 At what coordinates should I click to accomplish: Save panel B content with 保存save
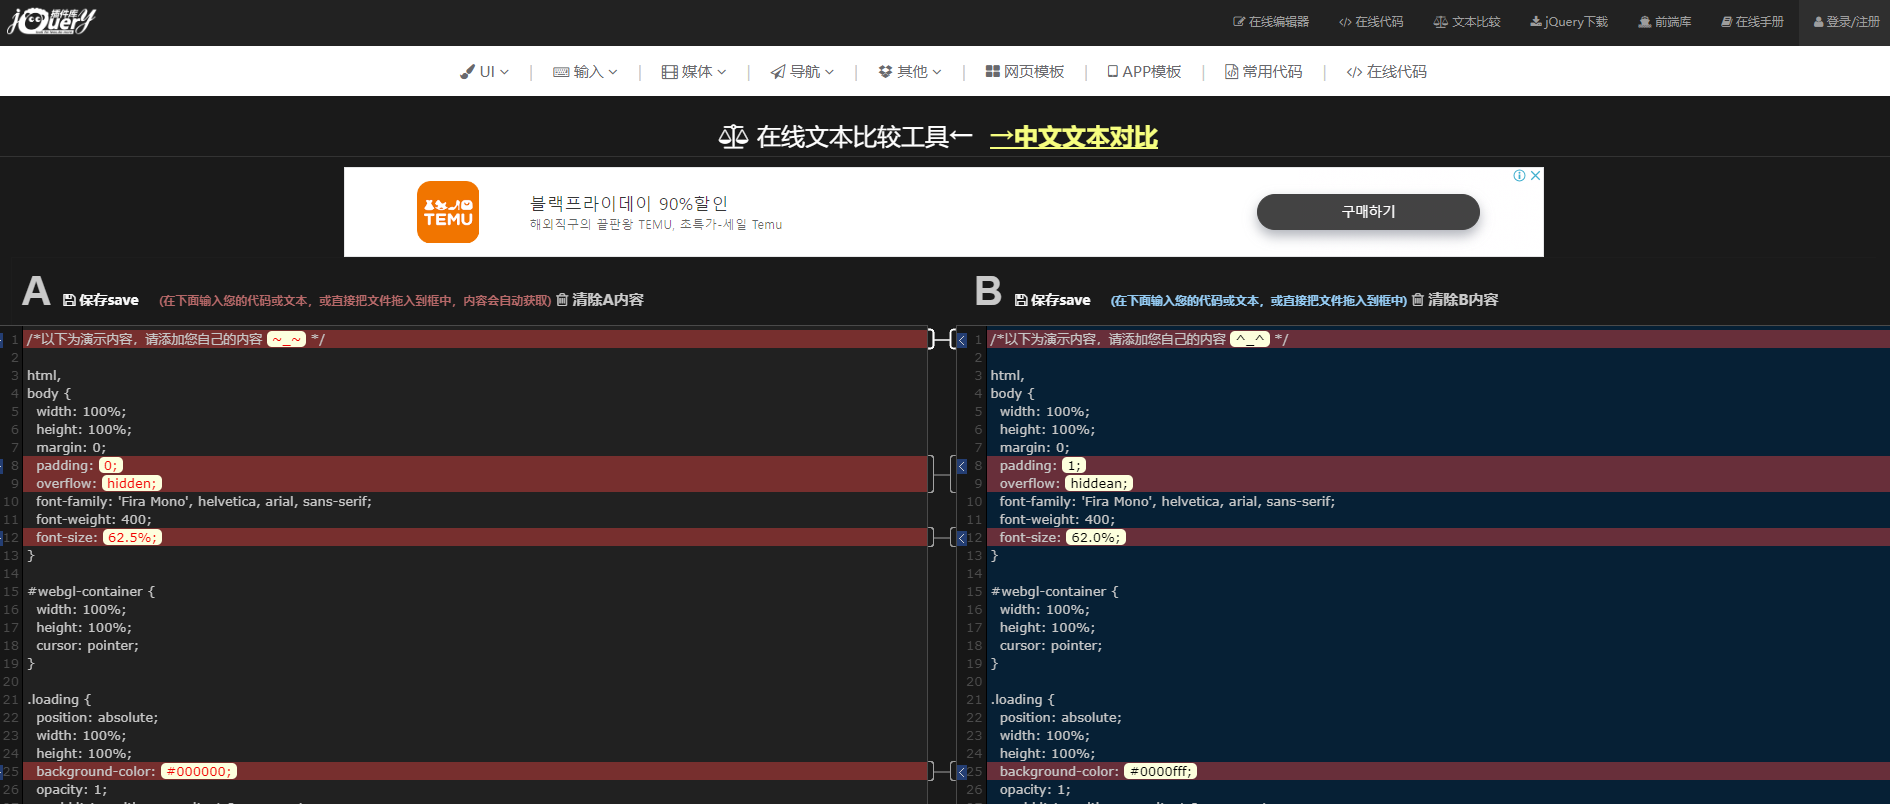point(1053,300)
